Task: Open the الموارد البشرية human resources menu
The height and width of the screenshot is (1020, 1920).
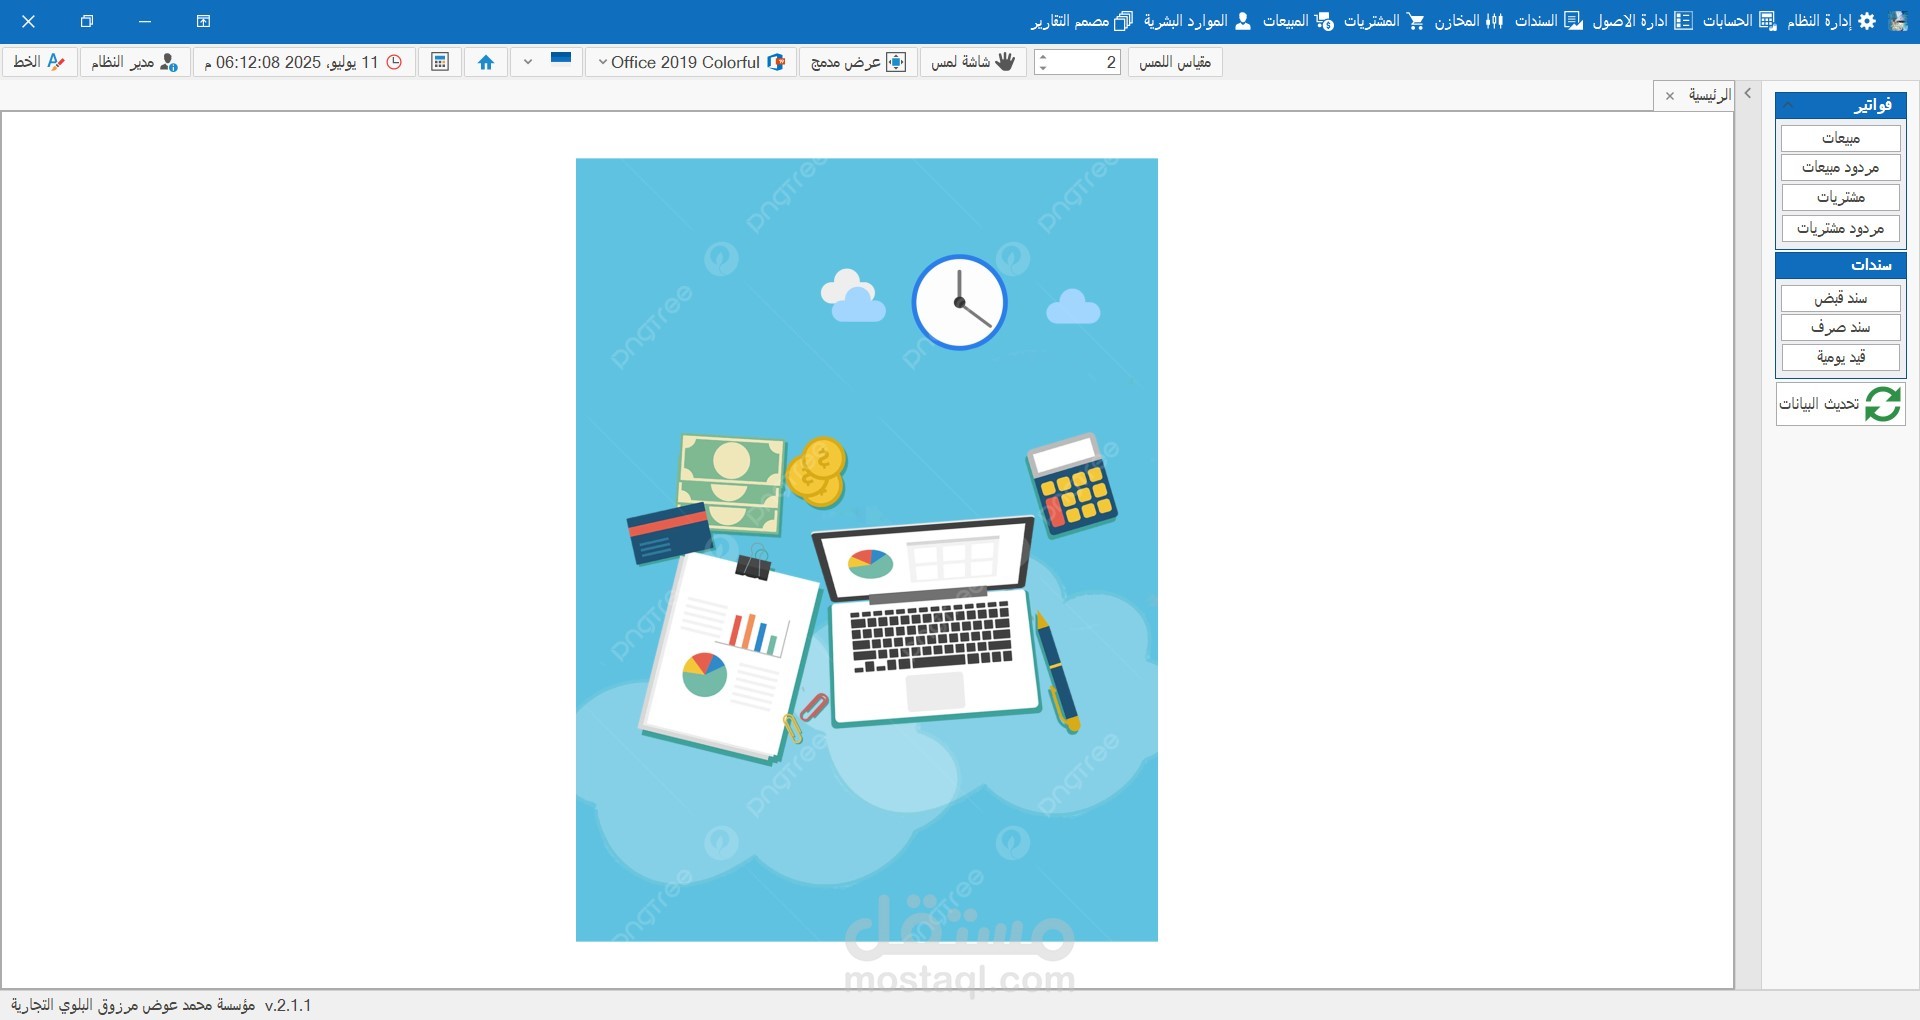Action: [1197, 21]
